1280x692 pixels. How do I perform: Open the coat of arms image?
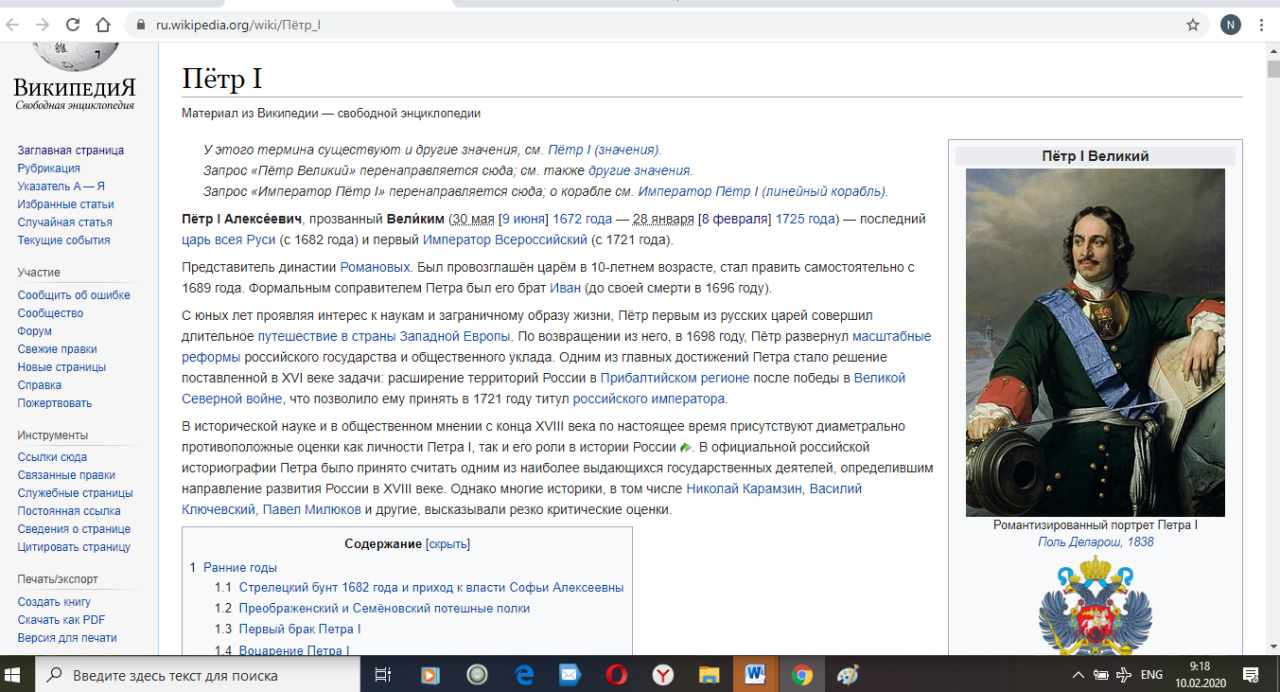coord(1095,605)
